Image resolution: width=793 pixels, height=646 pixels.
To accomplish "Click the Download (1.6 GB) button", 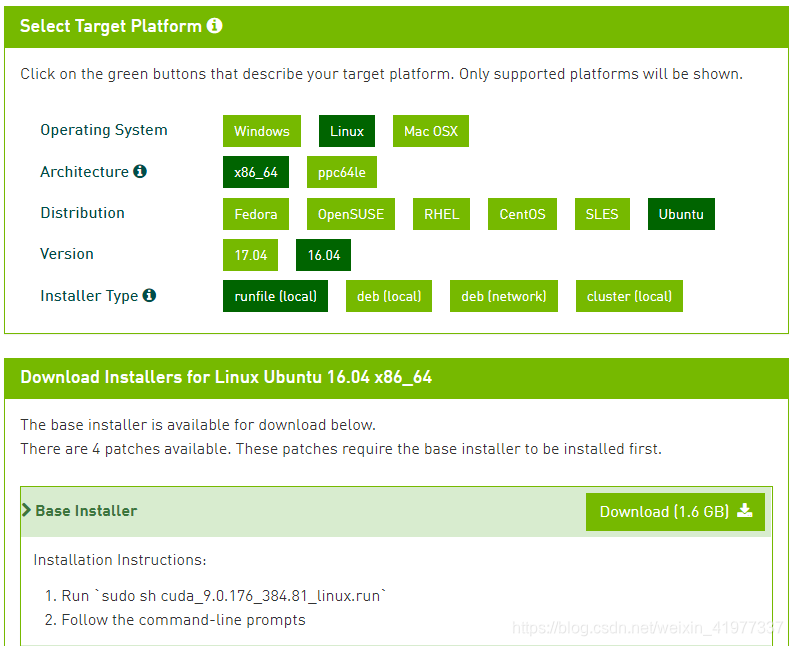I will 675,512.
